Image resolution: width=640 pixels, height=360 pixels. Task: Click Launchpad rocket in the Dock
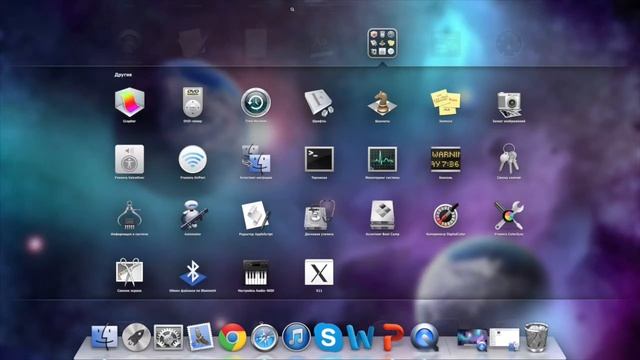pyautogui.click(x=136, y=338)
